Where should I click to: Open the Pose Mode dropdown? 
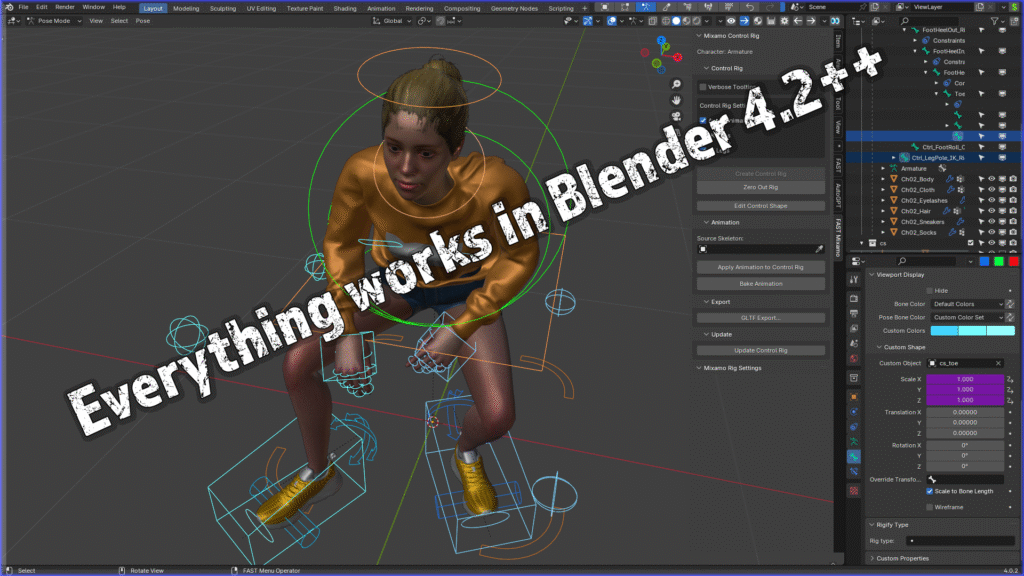[54, 21]
